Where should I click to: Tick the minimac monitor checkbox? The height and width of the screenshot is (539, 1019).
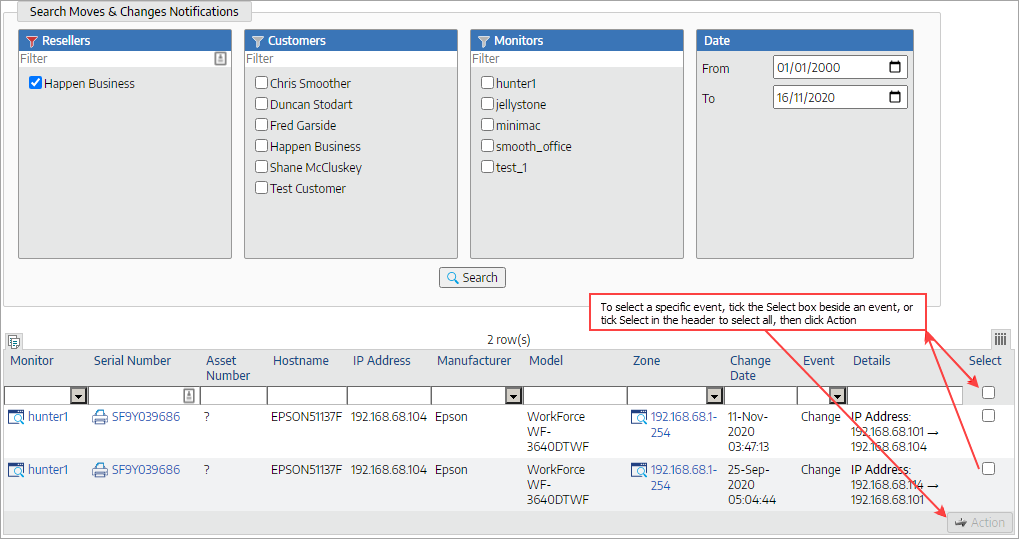(x=487, y=124)
